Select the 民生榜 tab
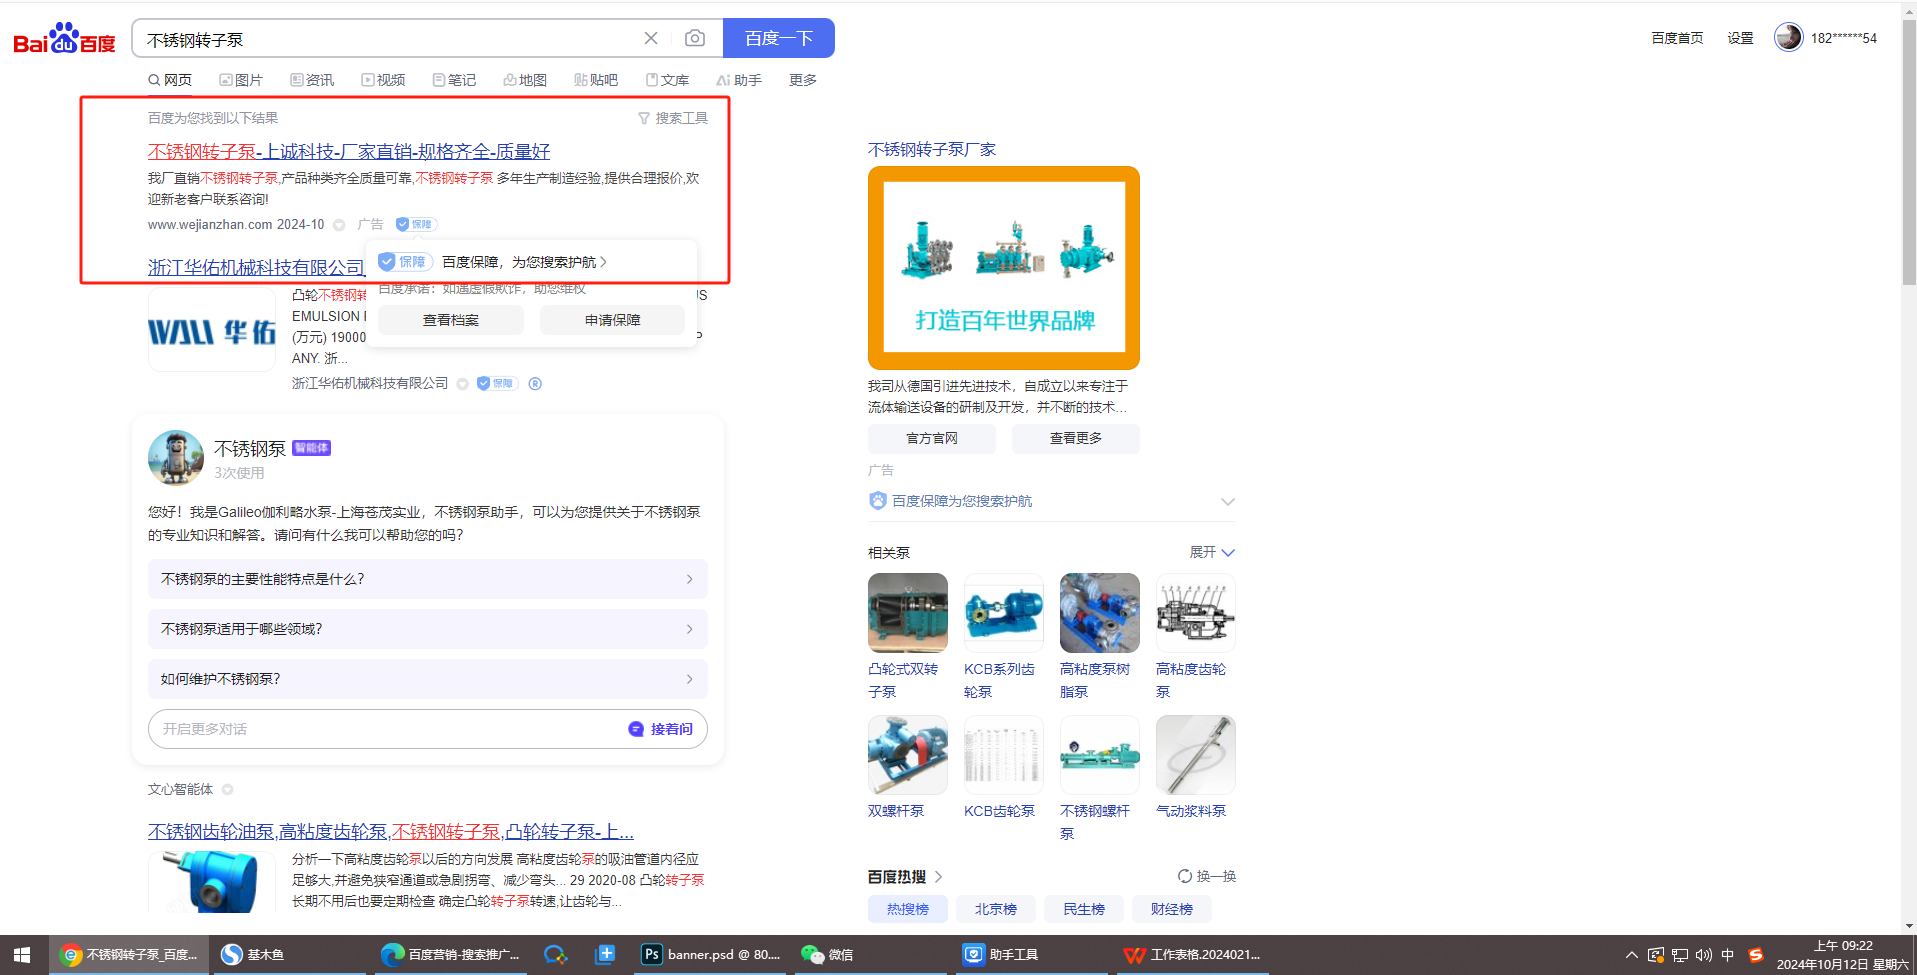This screenshot has height=975, width=1917. 1084,909
